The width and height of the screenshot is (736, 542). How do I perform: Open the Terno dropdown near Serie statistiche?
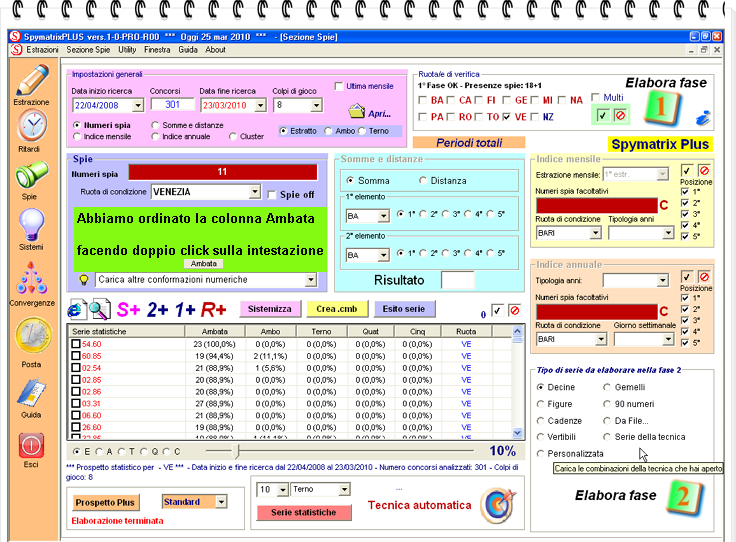[345, 489]
